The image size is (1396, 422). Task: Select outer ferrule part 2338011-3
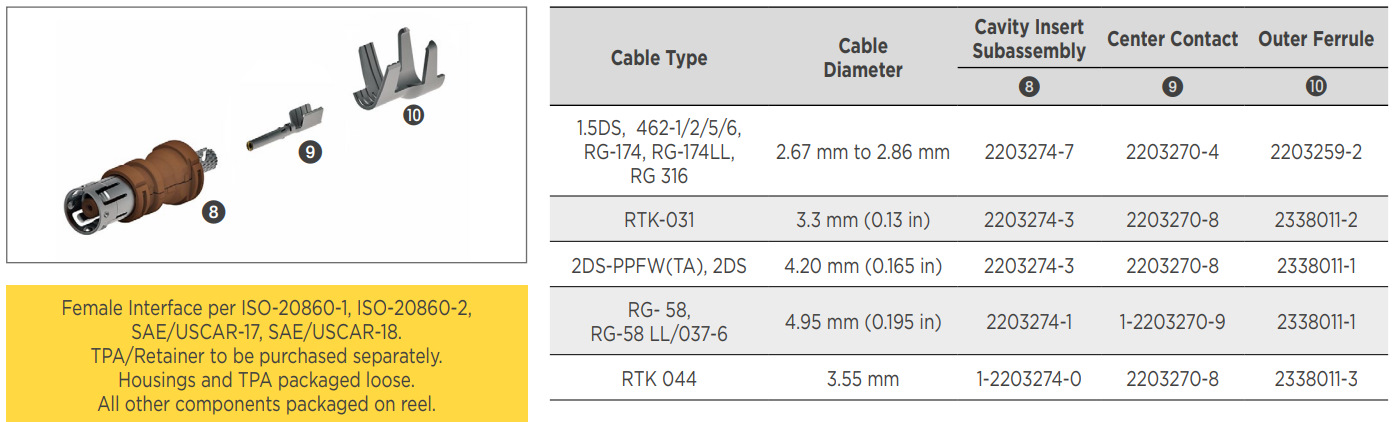click(x=1316, y=380)
